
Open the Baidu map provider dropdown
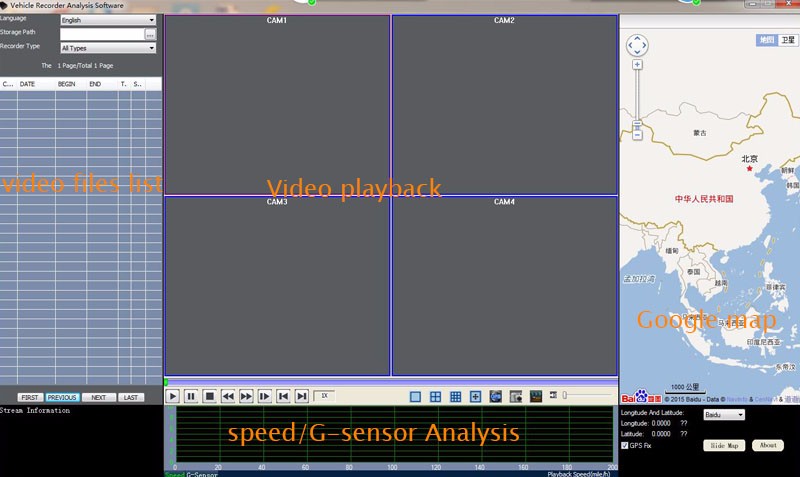[724, 414]
